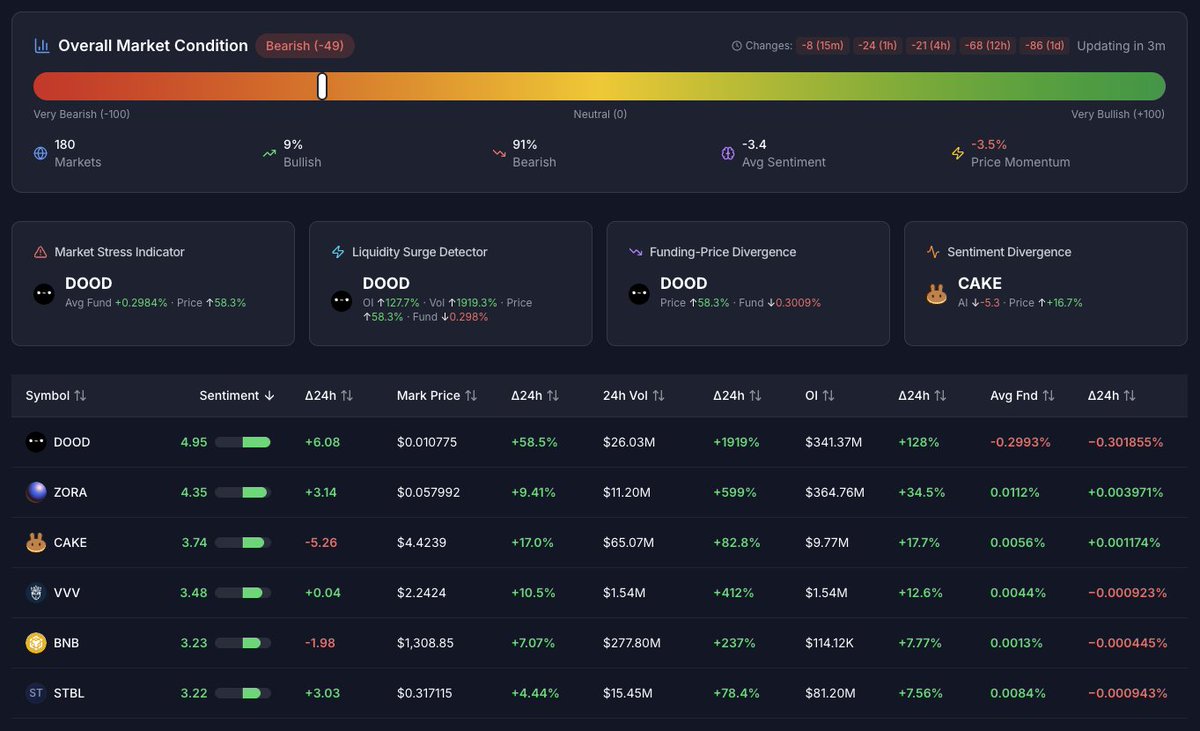Click the STBL logo in the table
This screenshot has width=1200, height=731.
[36, 693]
